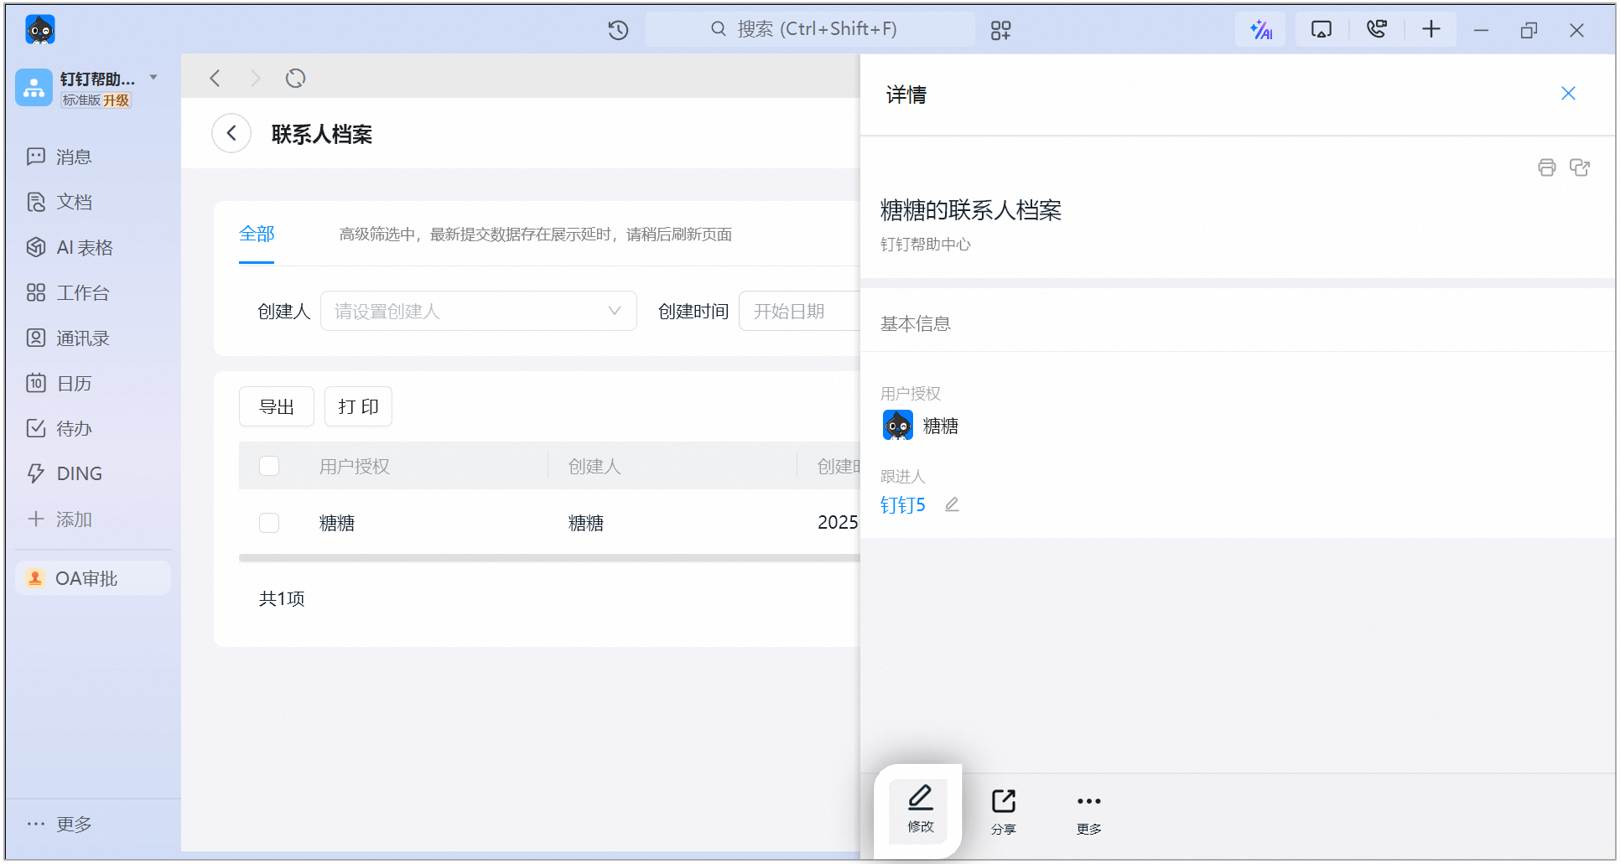Click the 共1项 total count
The height and width of the screenshot is (864, 1621).
tap(282, 599)
